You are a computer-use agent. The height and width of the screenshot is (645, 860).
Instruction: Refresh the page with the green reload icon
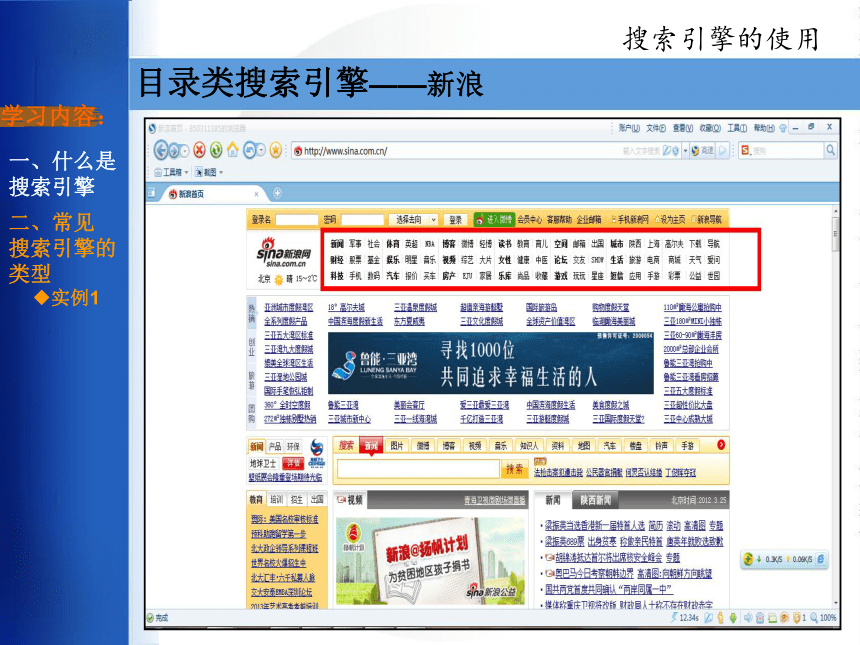(x=216, y=150)
